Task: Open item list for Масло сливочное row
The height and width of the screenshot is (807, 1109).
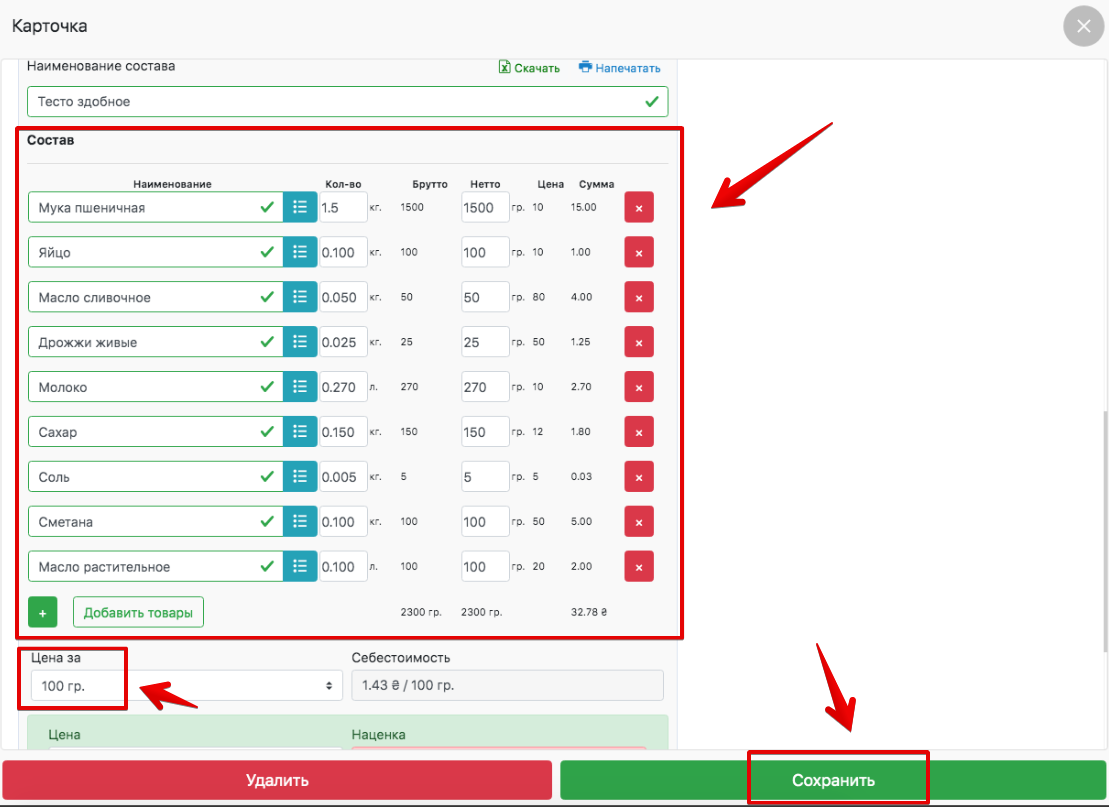Action: 299,297
